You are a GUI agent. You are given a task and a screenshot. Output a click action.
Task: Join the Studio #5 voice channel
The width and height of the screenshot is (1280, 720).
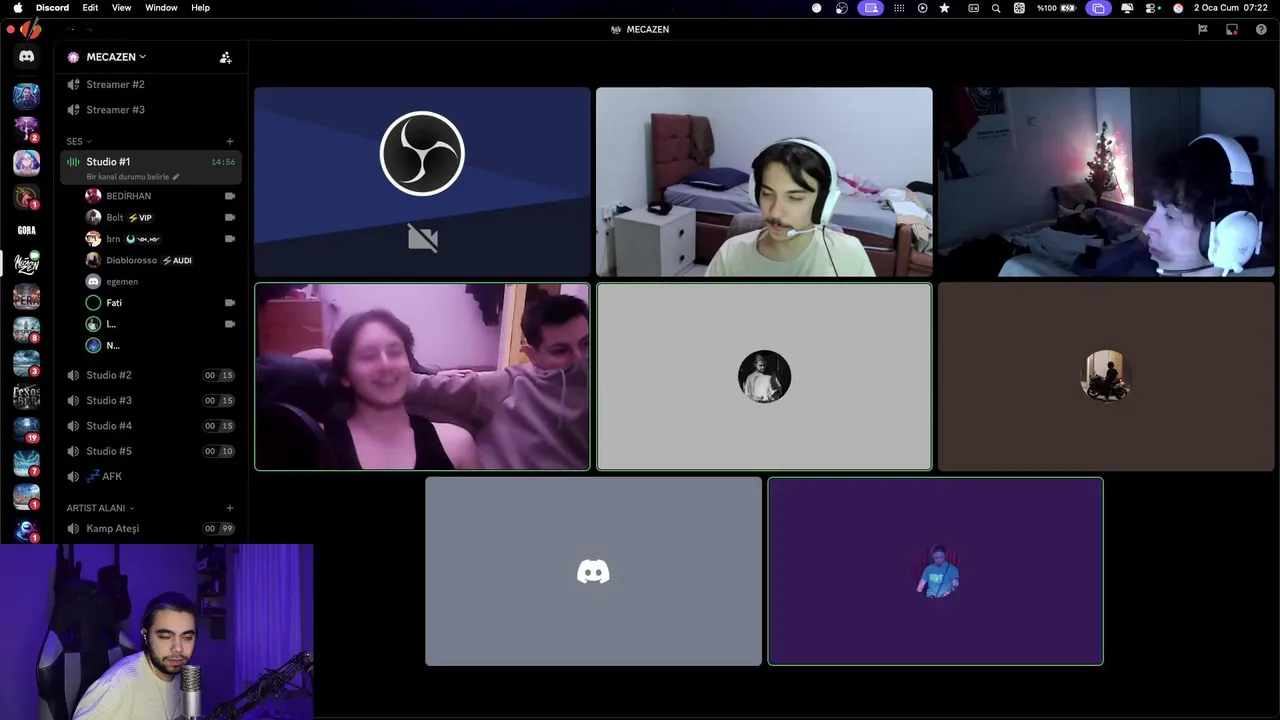150,451
